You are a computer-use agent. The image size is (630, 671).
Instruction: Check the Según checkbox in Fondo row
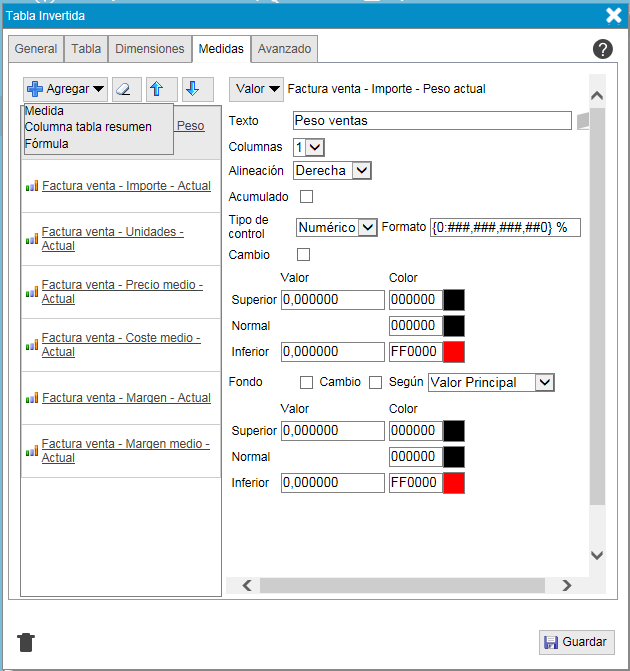375,382
